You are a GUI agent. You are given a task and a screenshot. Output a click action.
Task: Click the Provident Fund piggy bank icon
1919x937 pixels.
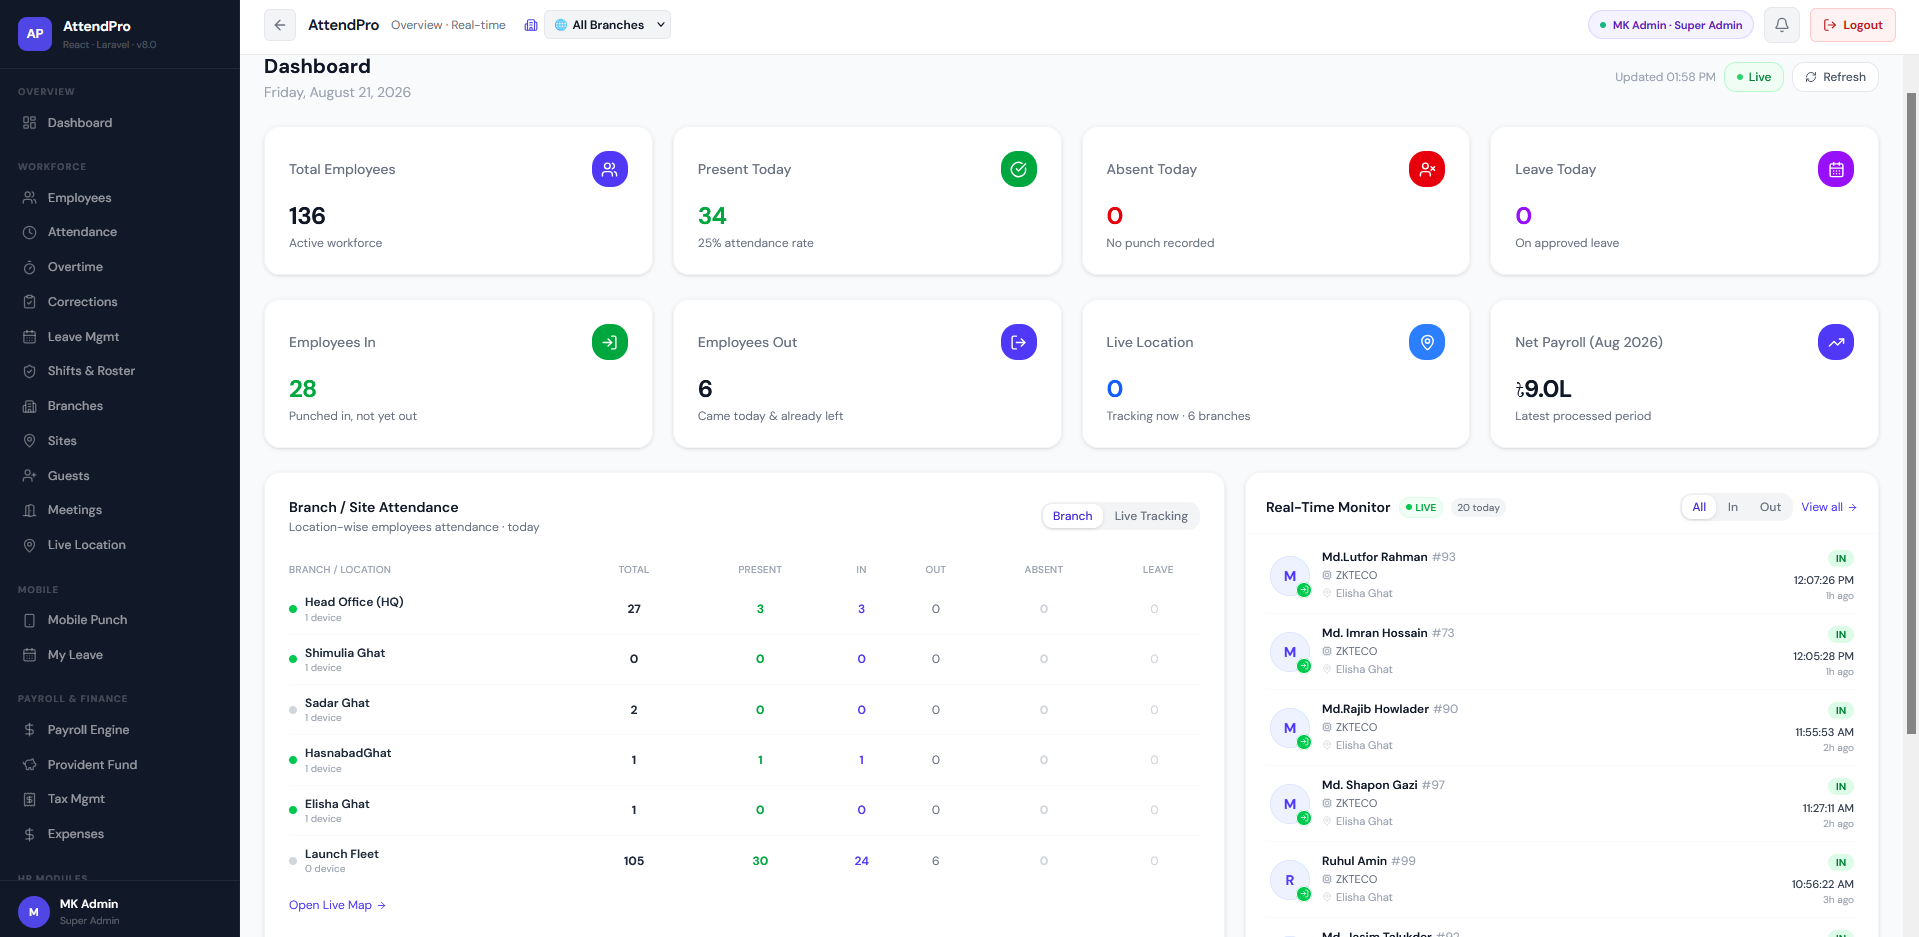click(x=30, y=765)
